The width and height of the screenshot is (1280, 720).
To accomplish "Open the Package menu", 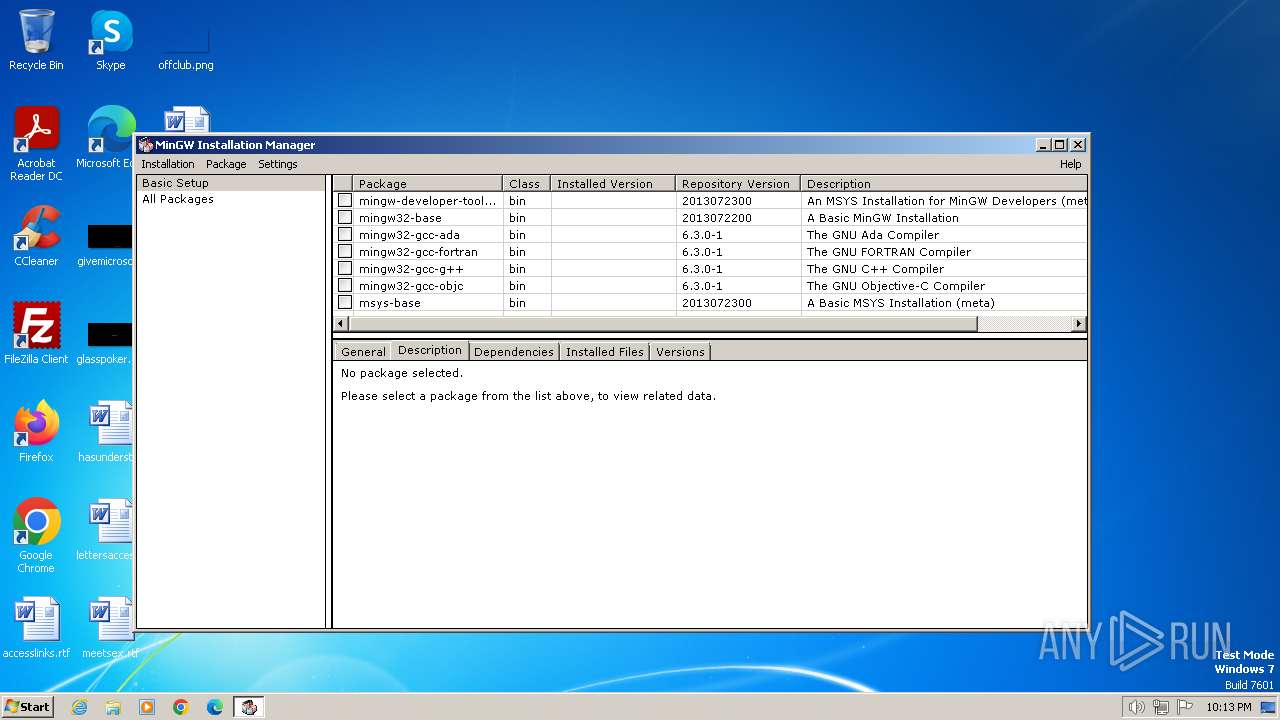I will pyautogui.click(x=226, y=164).
